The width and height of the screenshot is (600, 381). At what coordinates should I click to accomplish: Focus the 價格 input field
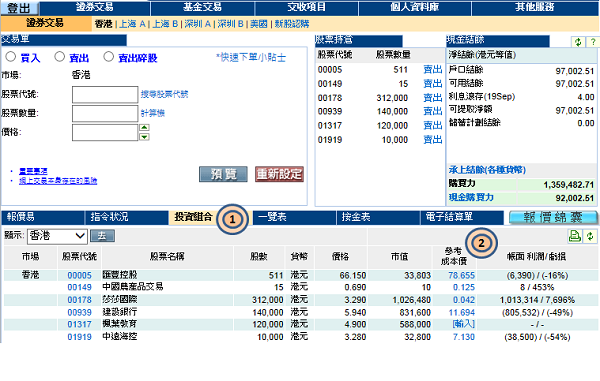click(105, 132)
